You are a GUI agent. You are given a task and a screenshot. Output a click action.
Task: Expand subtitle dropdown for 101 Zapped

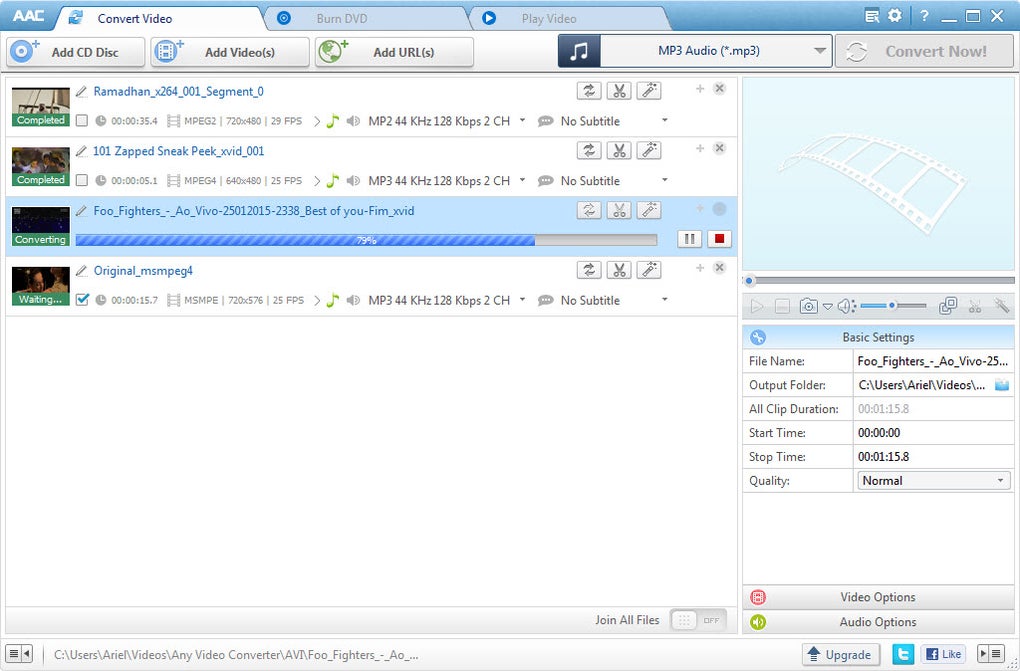(664, 180)
